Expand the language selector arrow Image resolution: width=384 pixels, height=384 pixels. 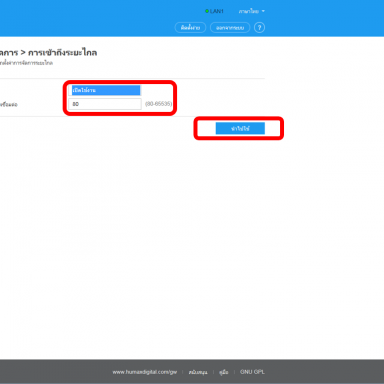[263, 11]
